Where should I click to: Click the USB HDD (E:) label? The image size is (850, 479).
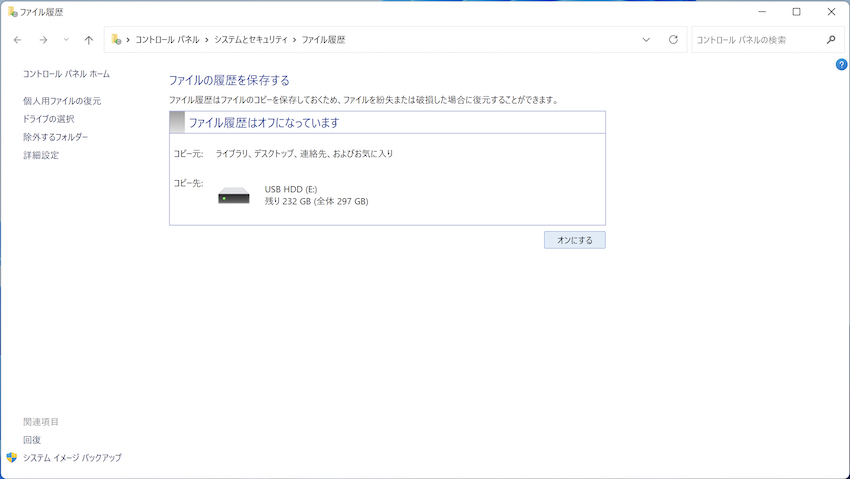pos(291,189)
